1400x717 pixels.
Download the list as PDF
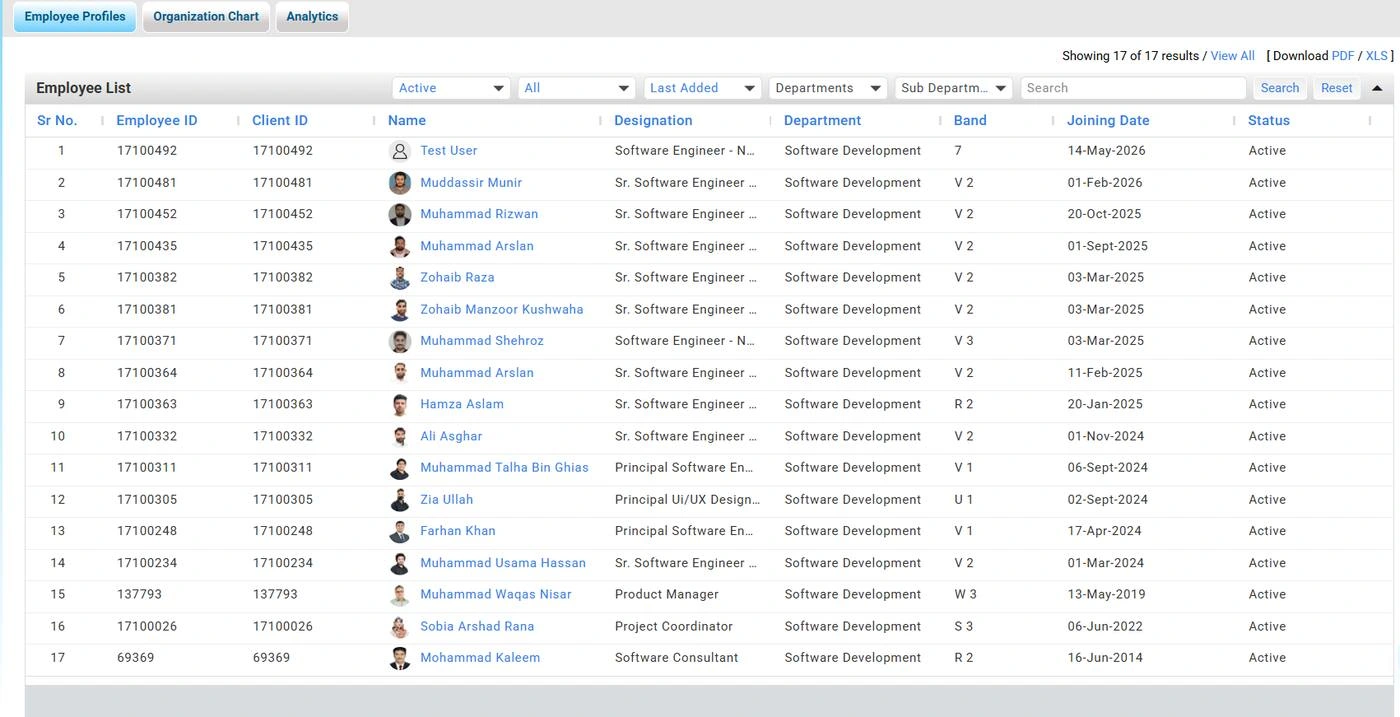[x=1343, y=56]
